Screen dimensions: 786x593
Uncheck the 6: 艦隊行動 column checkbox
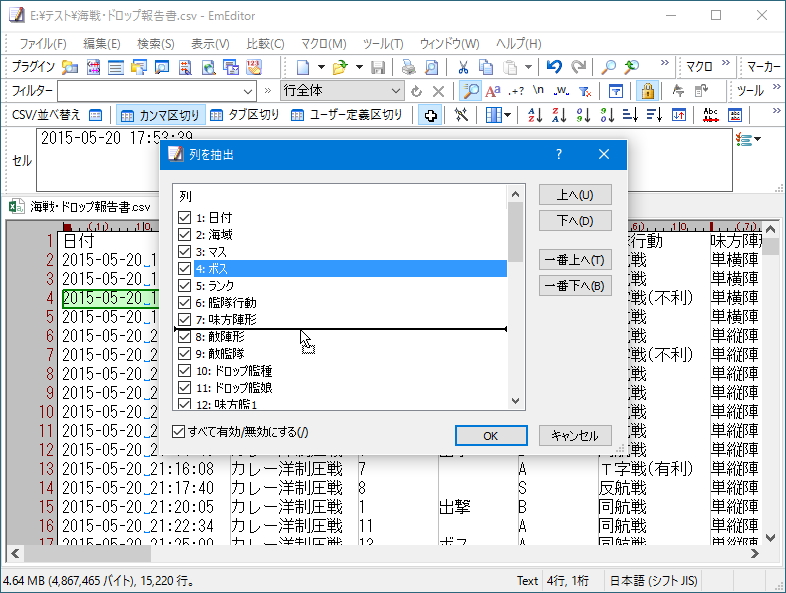184,302
